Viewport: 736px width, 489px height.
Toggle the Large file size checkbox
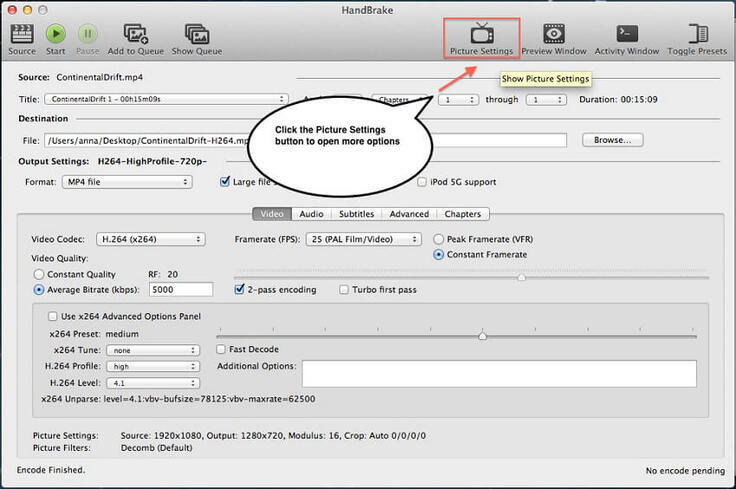point(225,182)
